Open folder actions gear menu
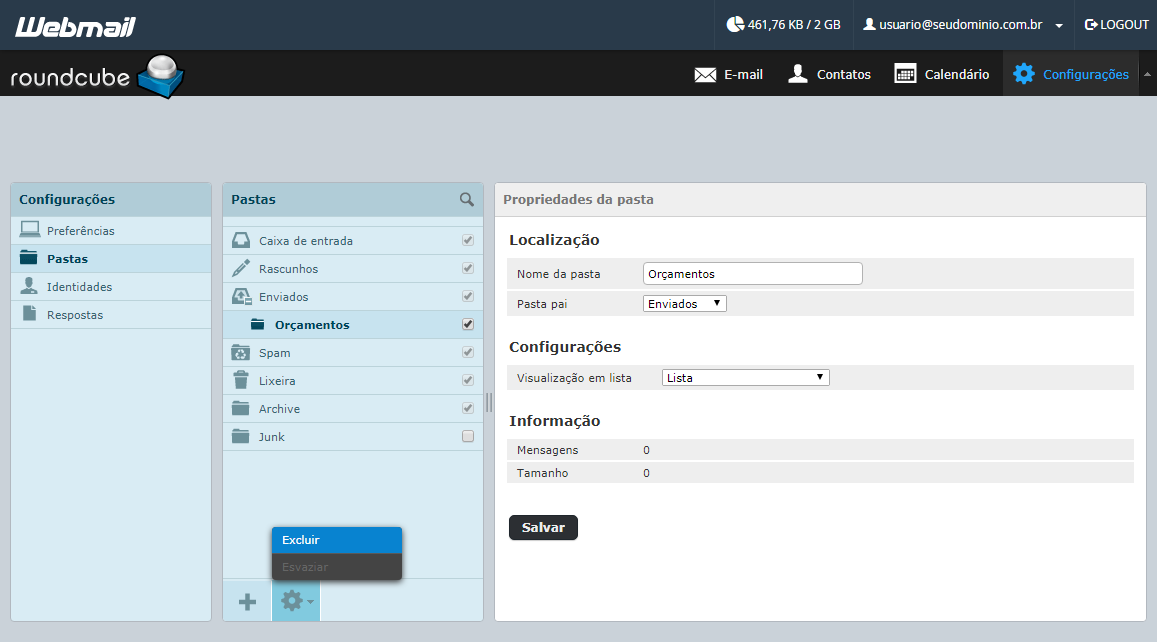This screenshot has width=1157, height=642. [296, 601]
